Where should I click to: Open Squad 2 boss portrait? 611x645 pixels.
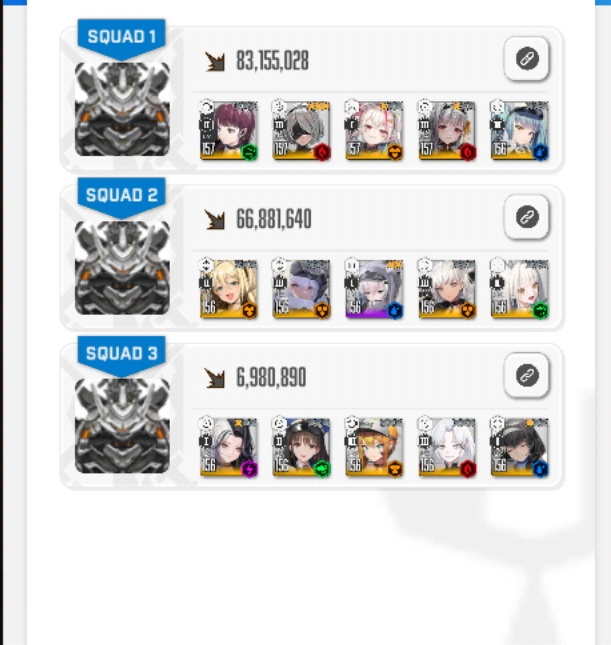(x=122, y=268)
